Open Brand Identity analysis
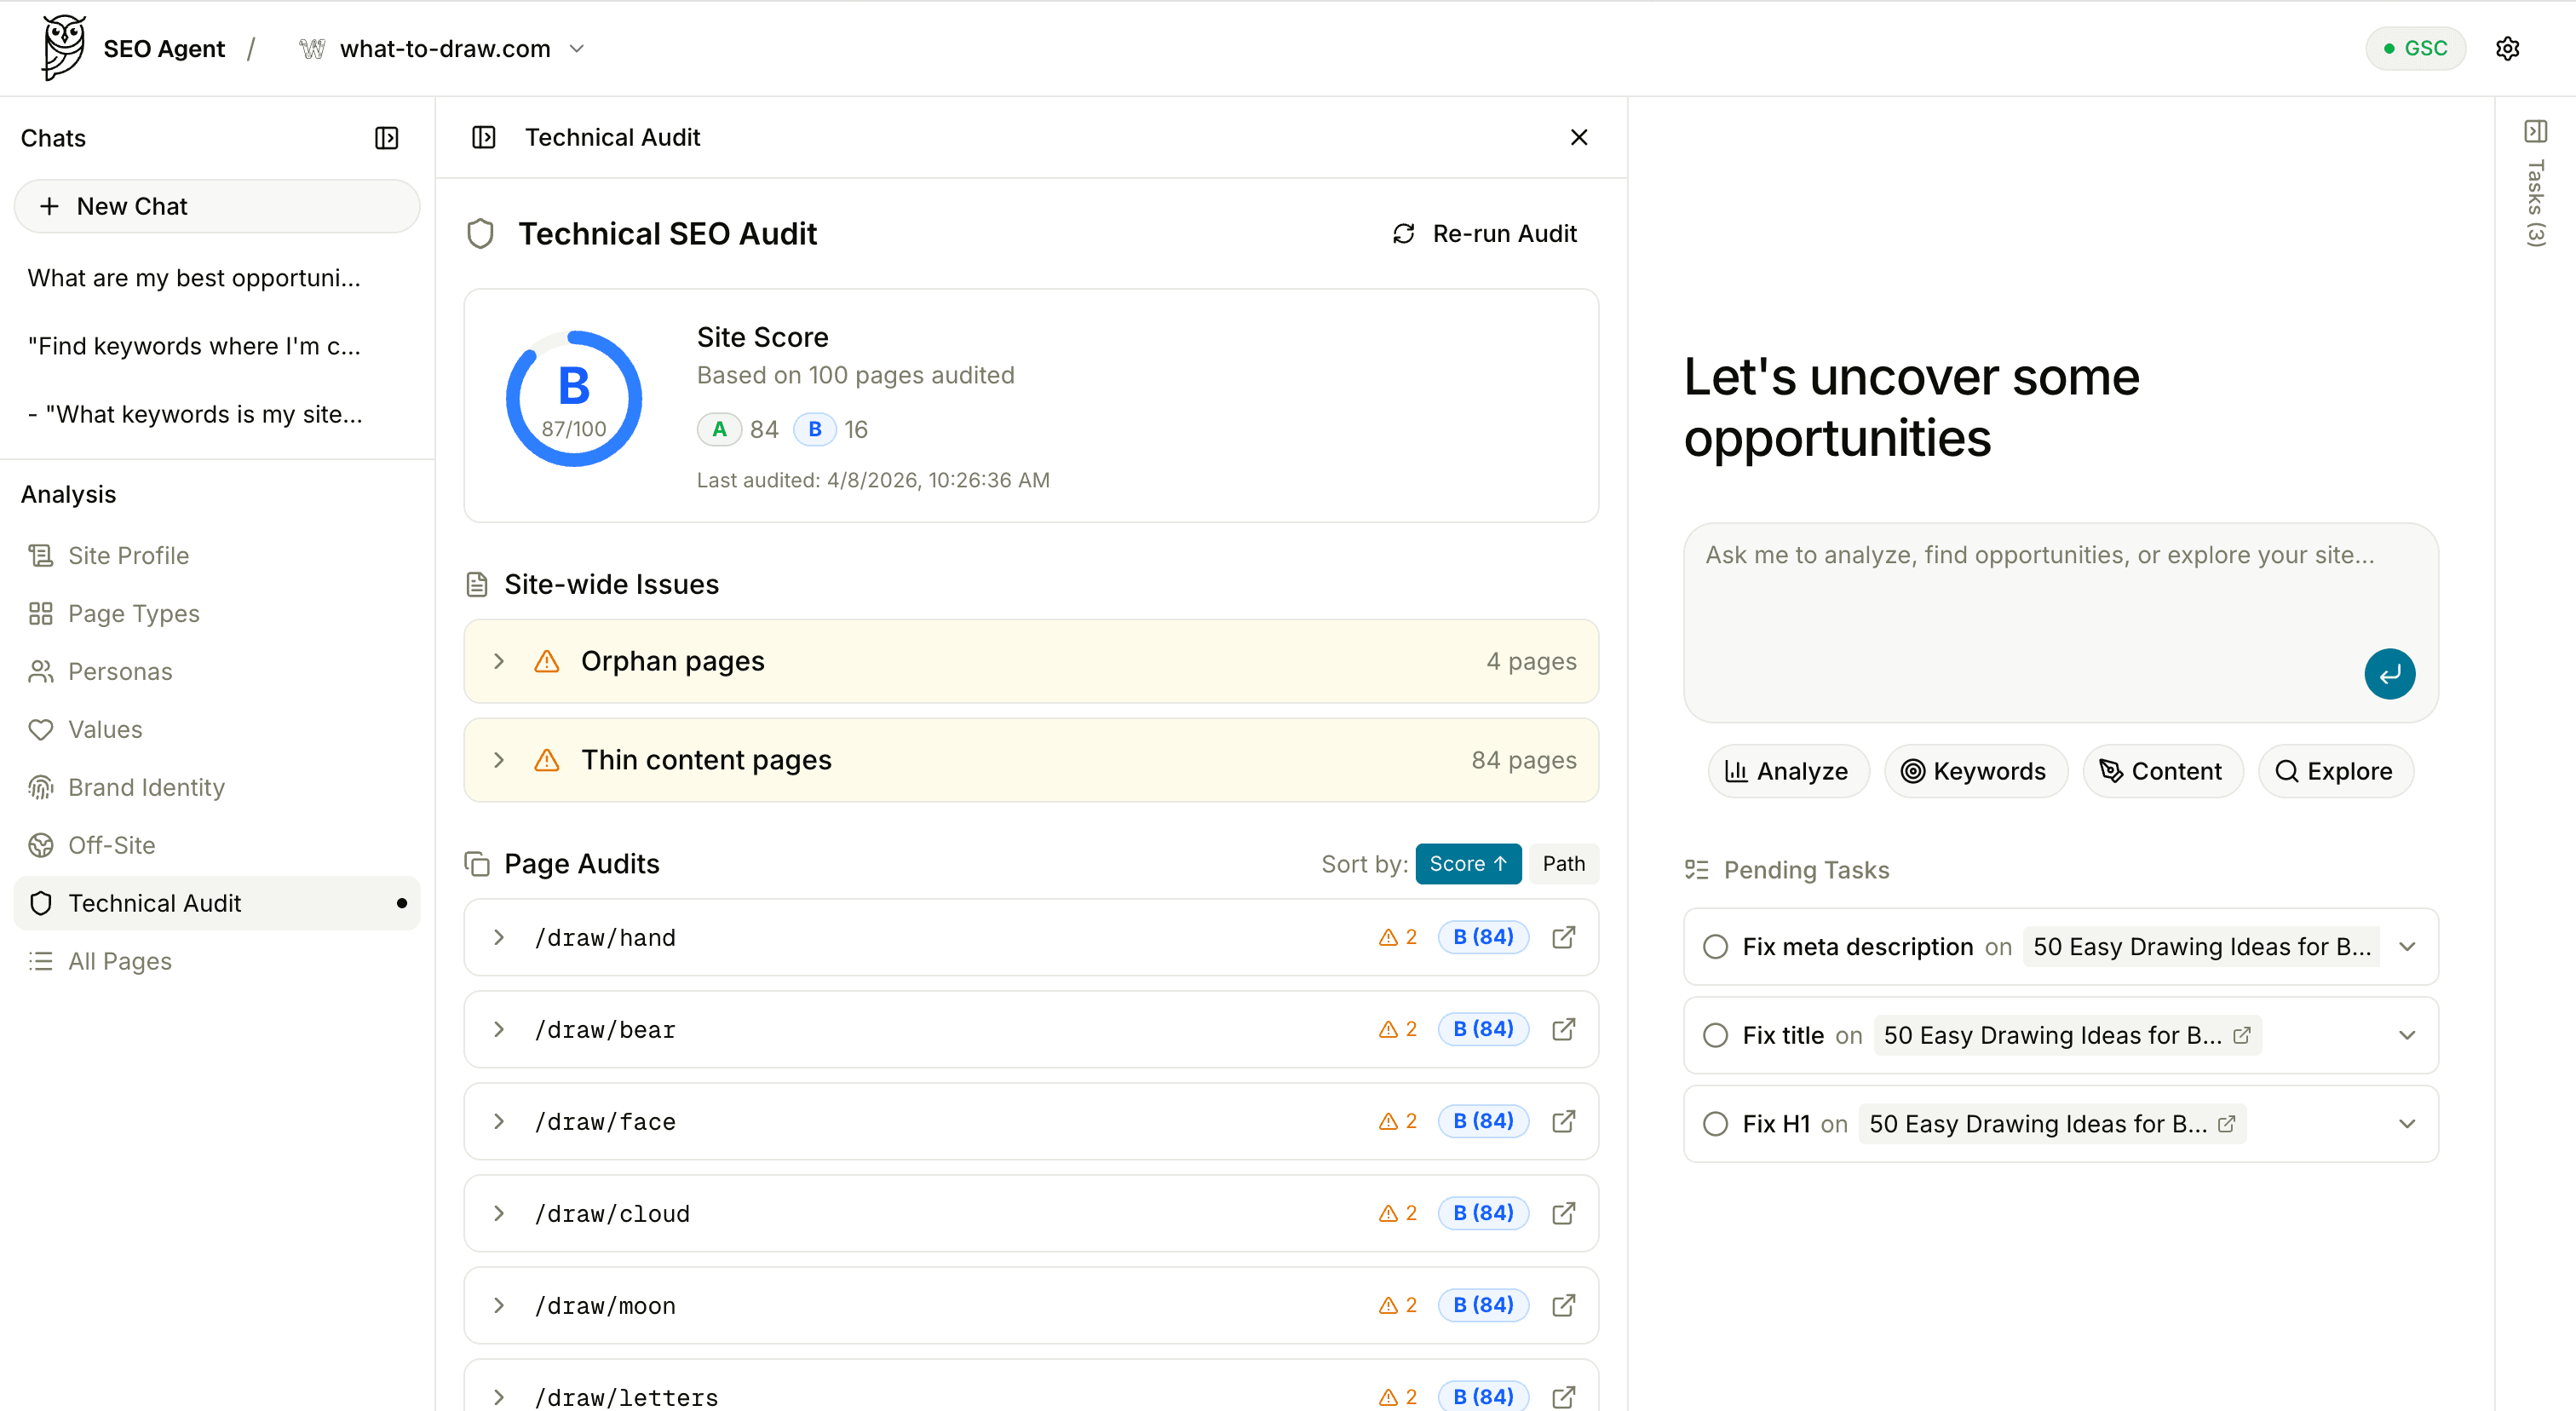This screenshot has height=1411, width=2576. [217, 787]
